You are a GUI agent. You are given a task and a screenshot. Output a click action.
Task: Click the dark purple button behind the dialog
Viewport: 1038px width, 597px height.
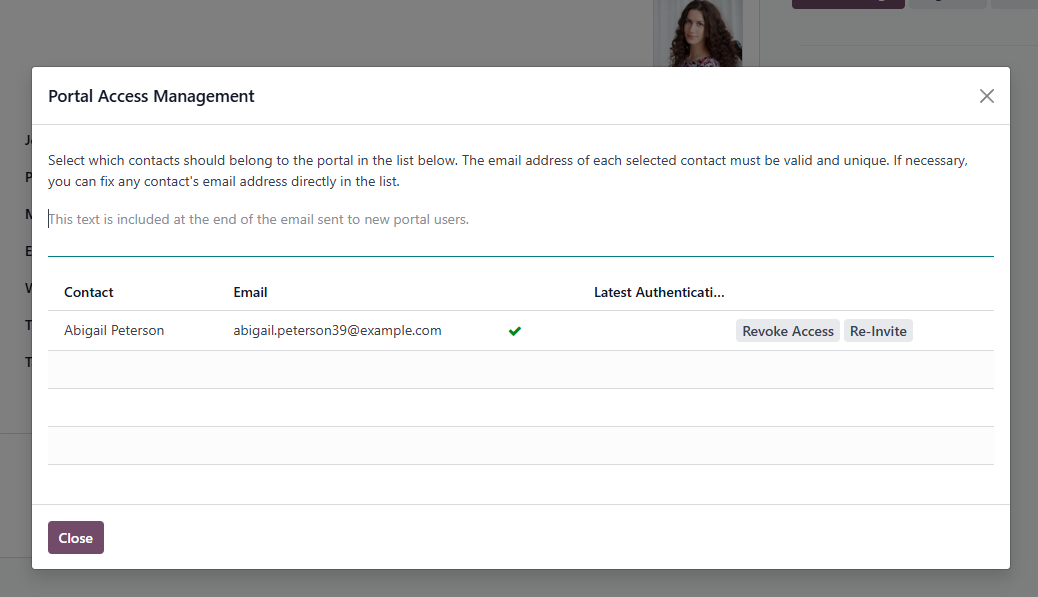point(848,4)
